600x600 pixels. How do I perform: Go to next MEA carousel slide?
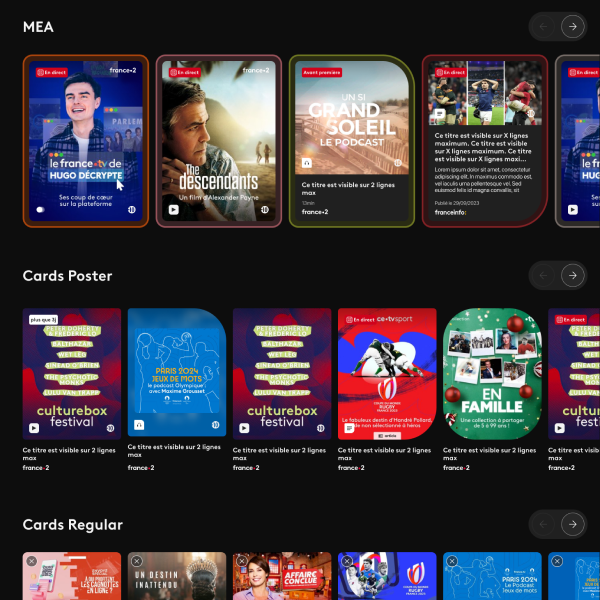tap(572, 27)
